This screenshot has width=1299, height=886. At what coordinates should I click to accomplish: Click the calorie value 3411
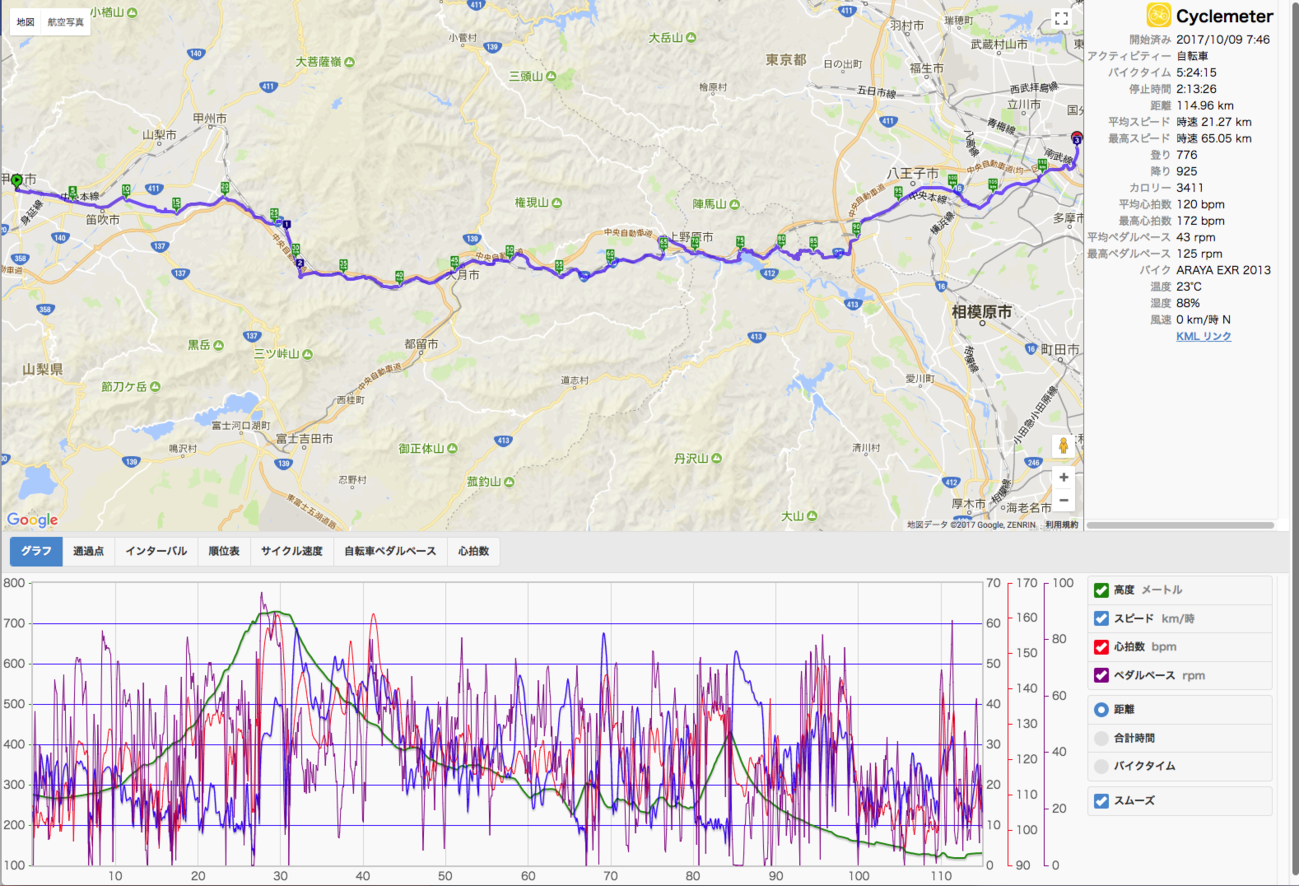tap(1190, 188)
